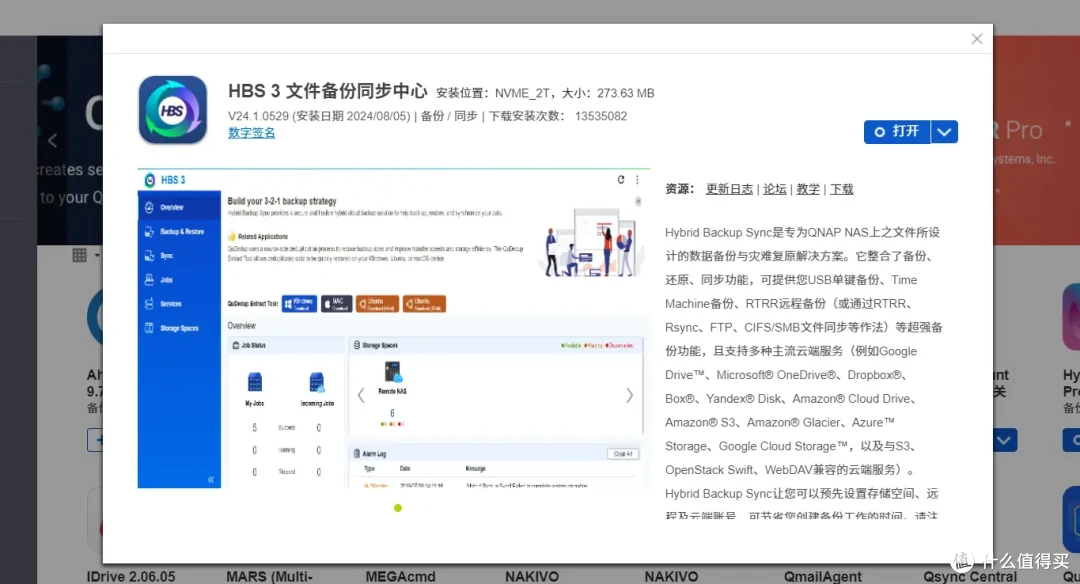The height and width of the screenshot is (584, 1080).
Task: Select Storage Spaces in HBS sidebar
Action: click(179, 328)
